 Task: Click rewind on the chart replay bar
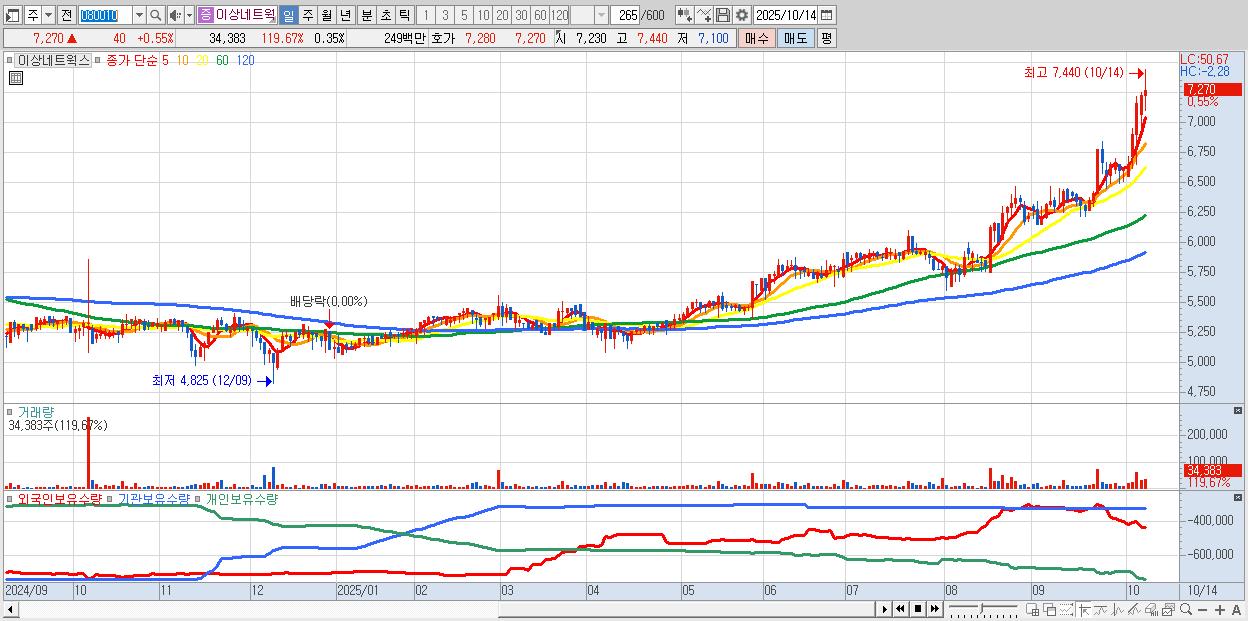(x=900, y=609)
